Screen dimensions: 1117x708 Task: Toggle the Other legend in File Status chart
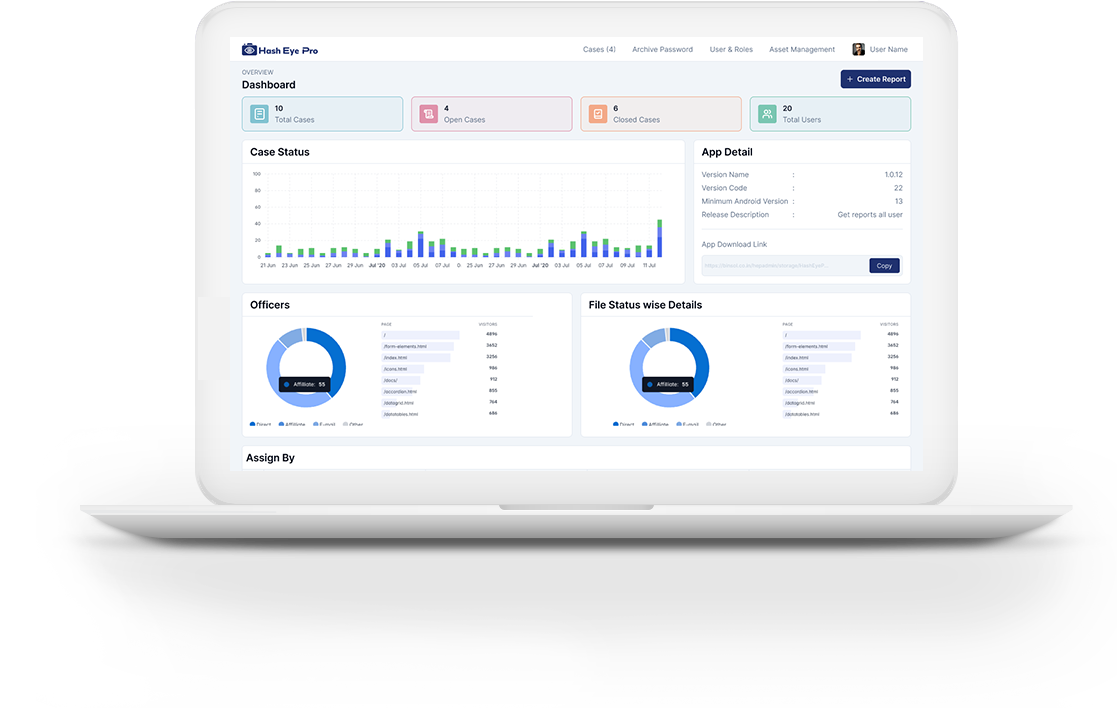(716, 425)
